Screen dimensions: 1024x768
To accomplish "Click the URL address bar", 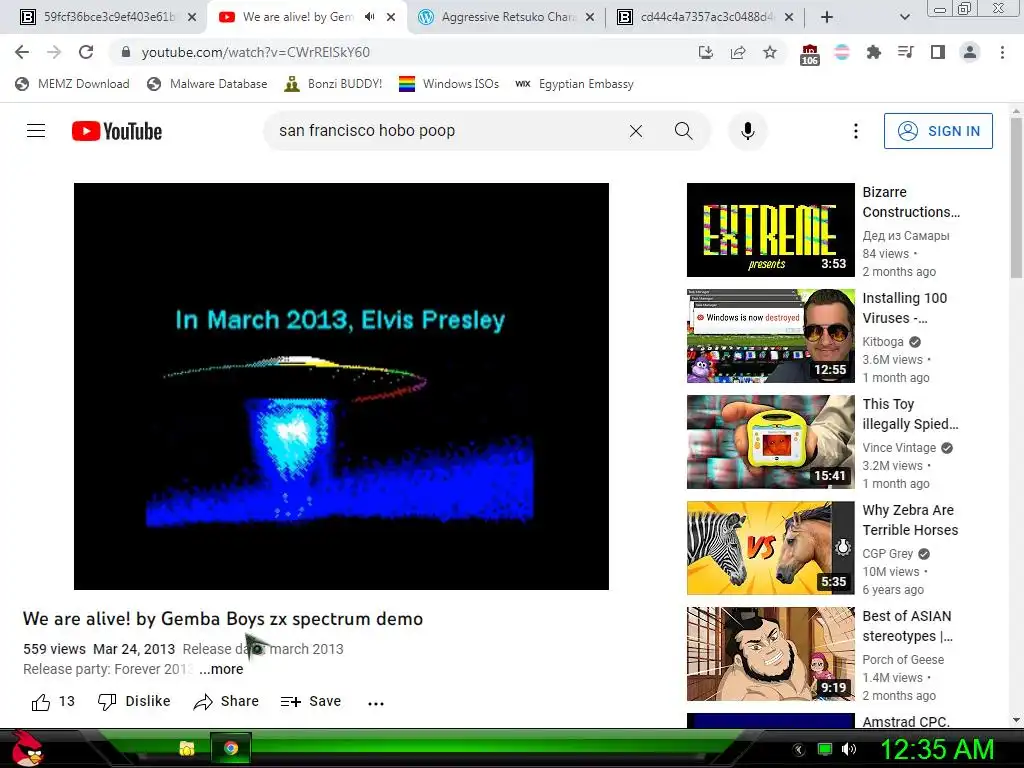I will point(405,52).
